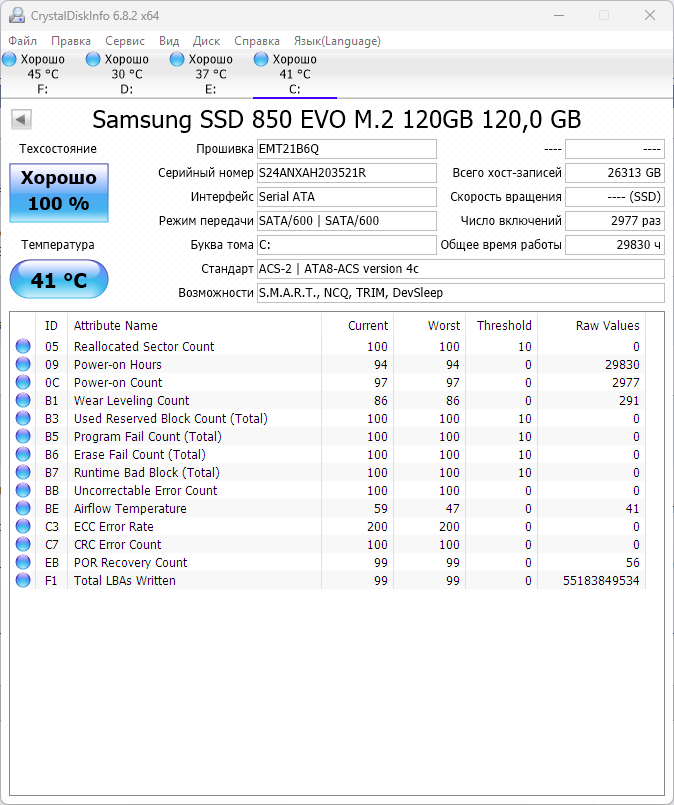Click power-on count value 2977 раз
Viewport: 674px width, 805px height.
[614, 221]
